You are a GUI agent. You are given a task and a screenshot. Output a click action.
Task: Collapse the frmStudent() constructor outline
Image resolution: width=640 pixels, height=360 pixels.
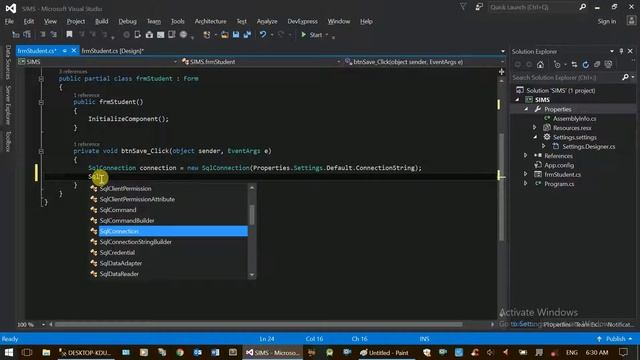pyautogui.click(x=41, y=102)
